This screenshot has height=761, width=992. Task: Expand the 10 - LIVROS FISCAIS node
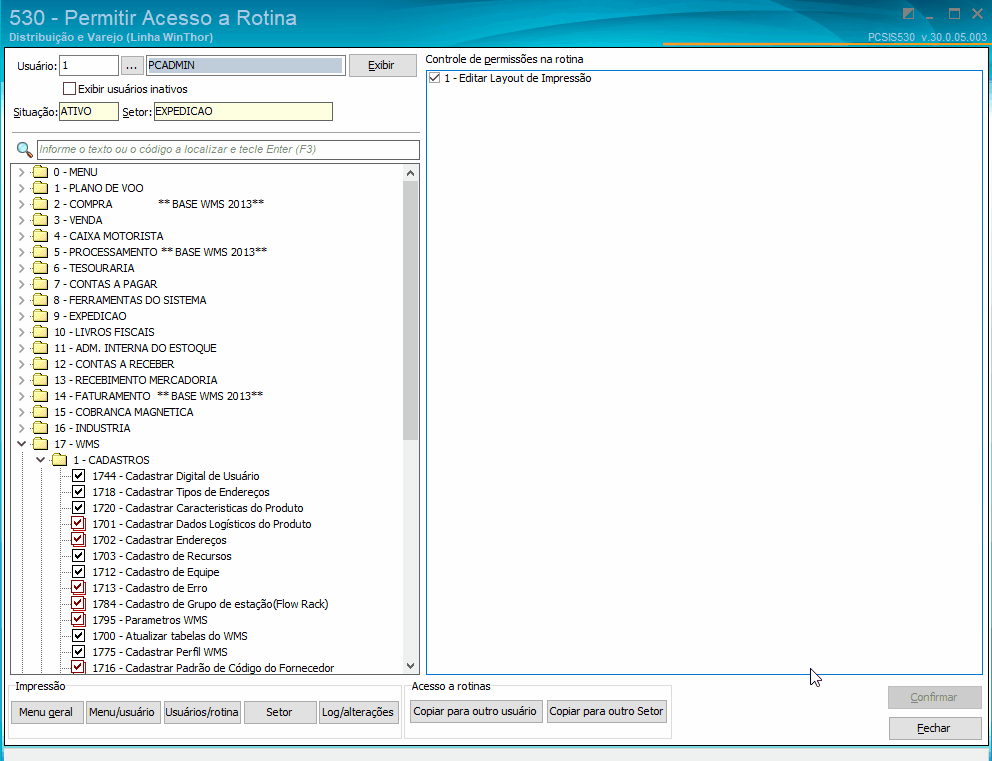pyautogui.click(x=22, y=332)
